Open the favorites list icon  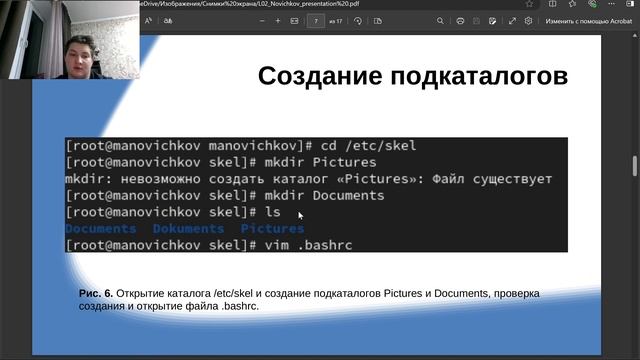(x=572, y=4)
